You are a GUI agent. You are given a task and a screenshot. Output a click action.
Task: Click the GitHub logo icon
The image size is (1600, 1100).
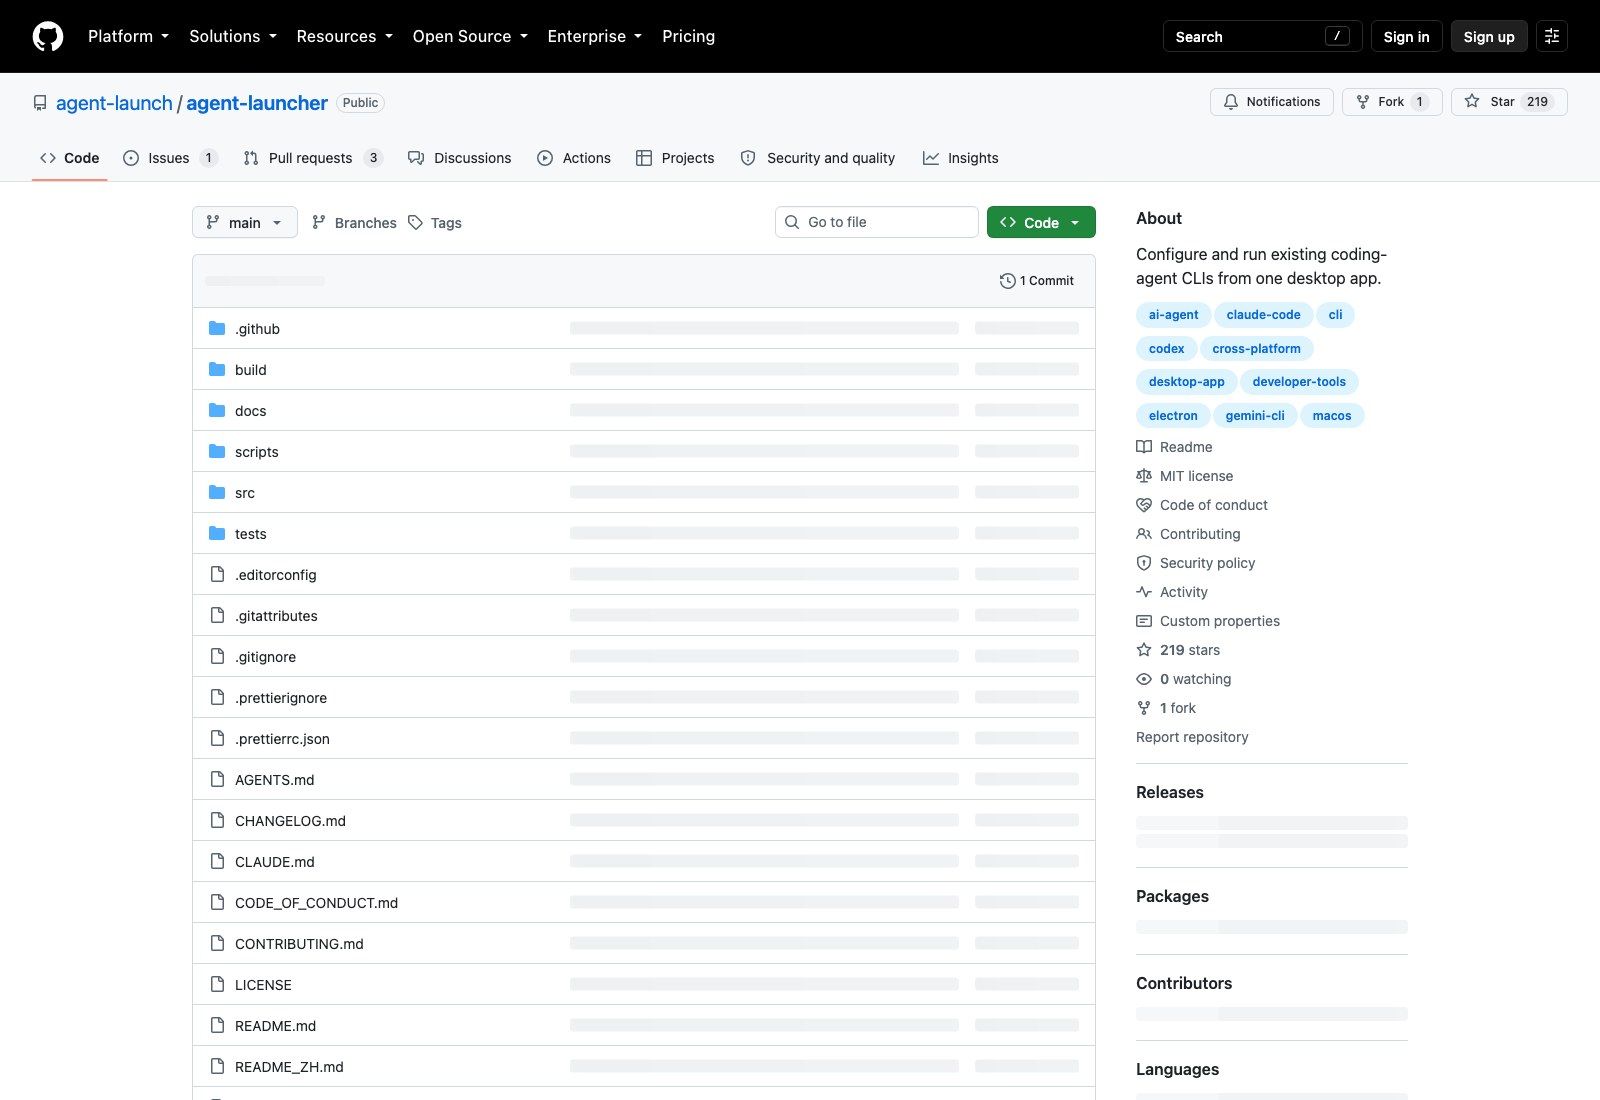(x=48, y=36)
